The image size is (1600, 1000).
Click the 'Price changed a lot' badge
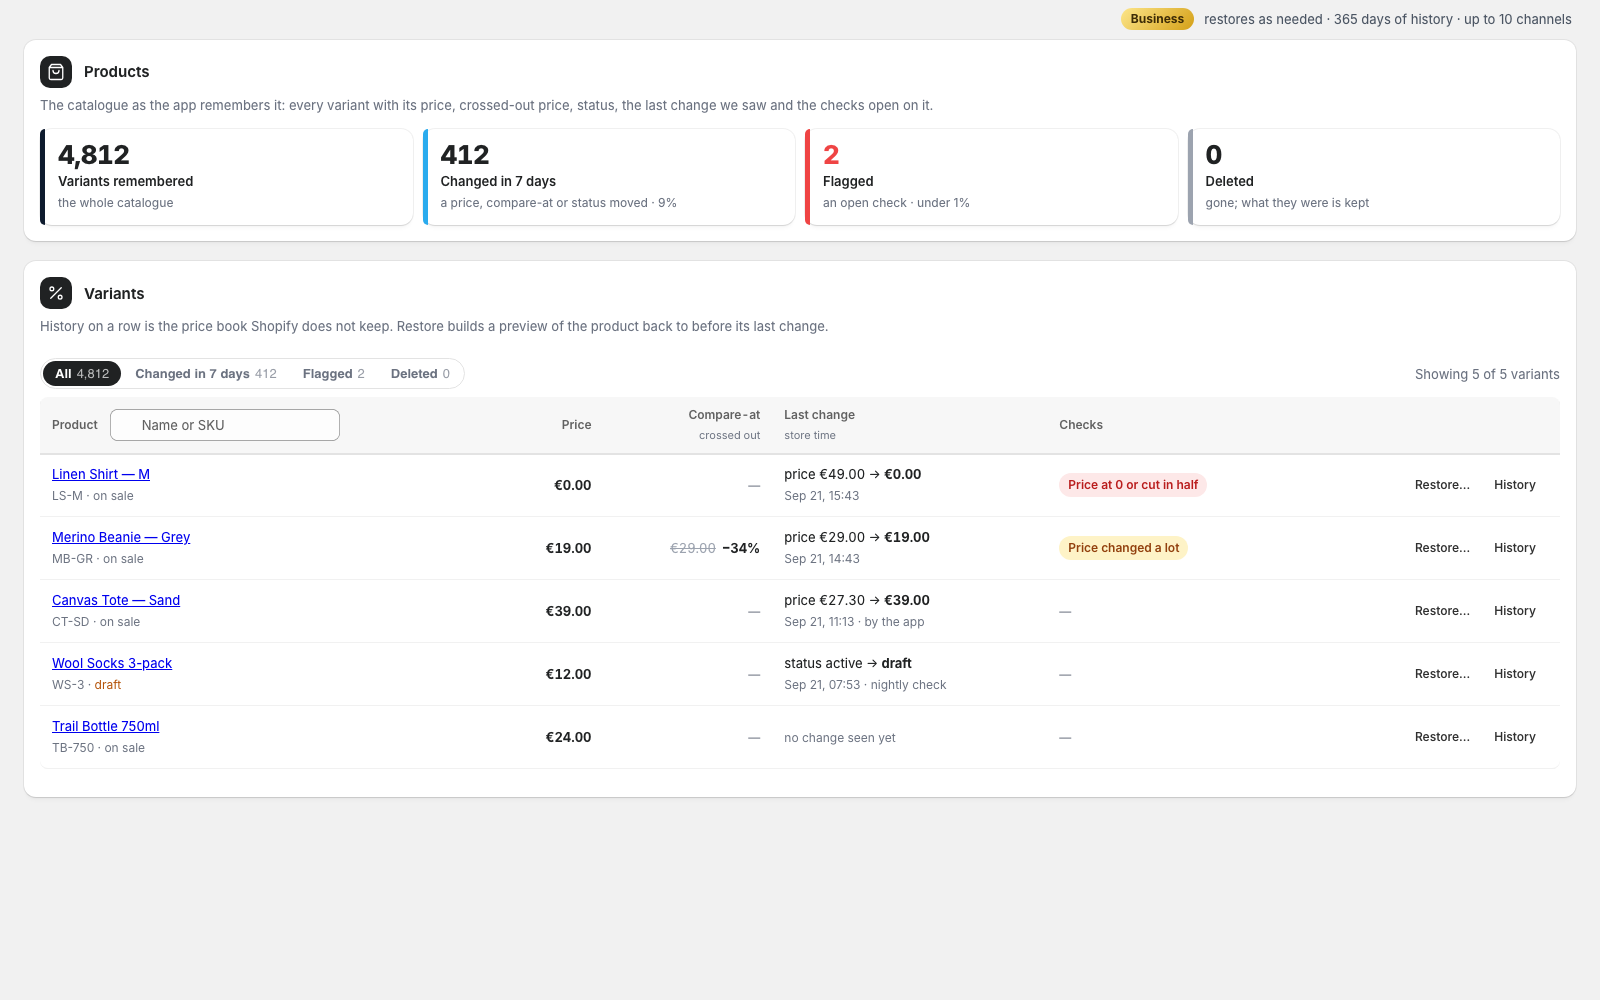pos(1123,548)
